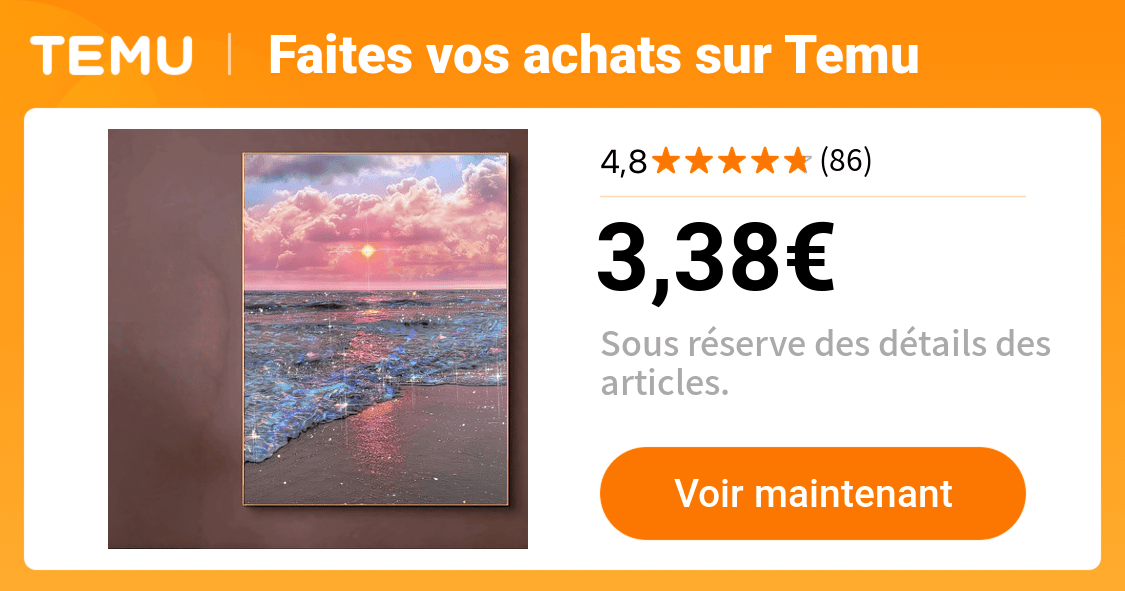Viewport: 1125px width, 591px height.
Task: Click the third middle rating star
Action: [x=733, y=161]
